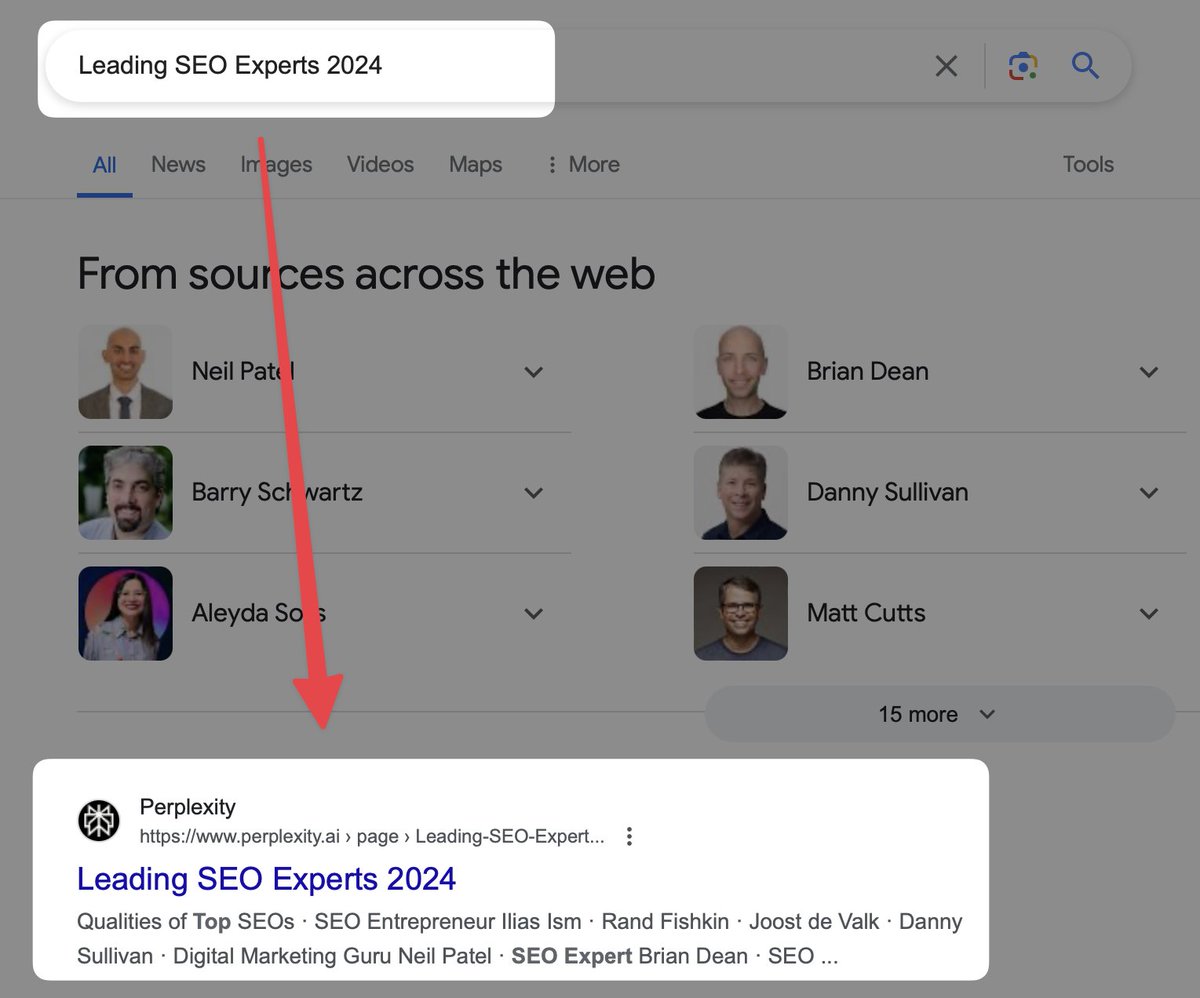Open the three-dot options next to Perplexity URL
Image resolution: width=1200 pixels, height=998 pixels.
click(629, 836)
